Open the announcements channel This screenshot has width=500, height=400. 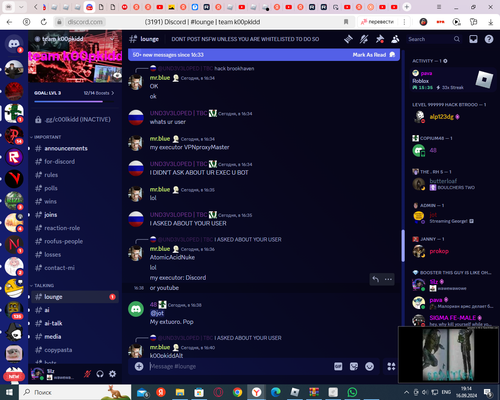coord(75,148)
